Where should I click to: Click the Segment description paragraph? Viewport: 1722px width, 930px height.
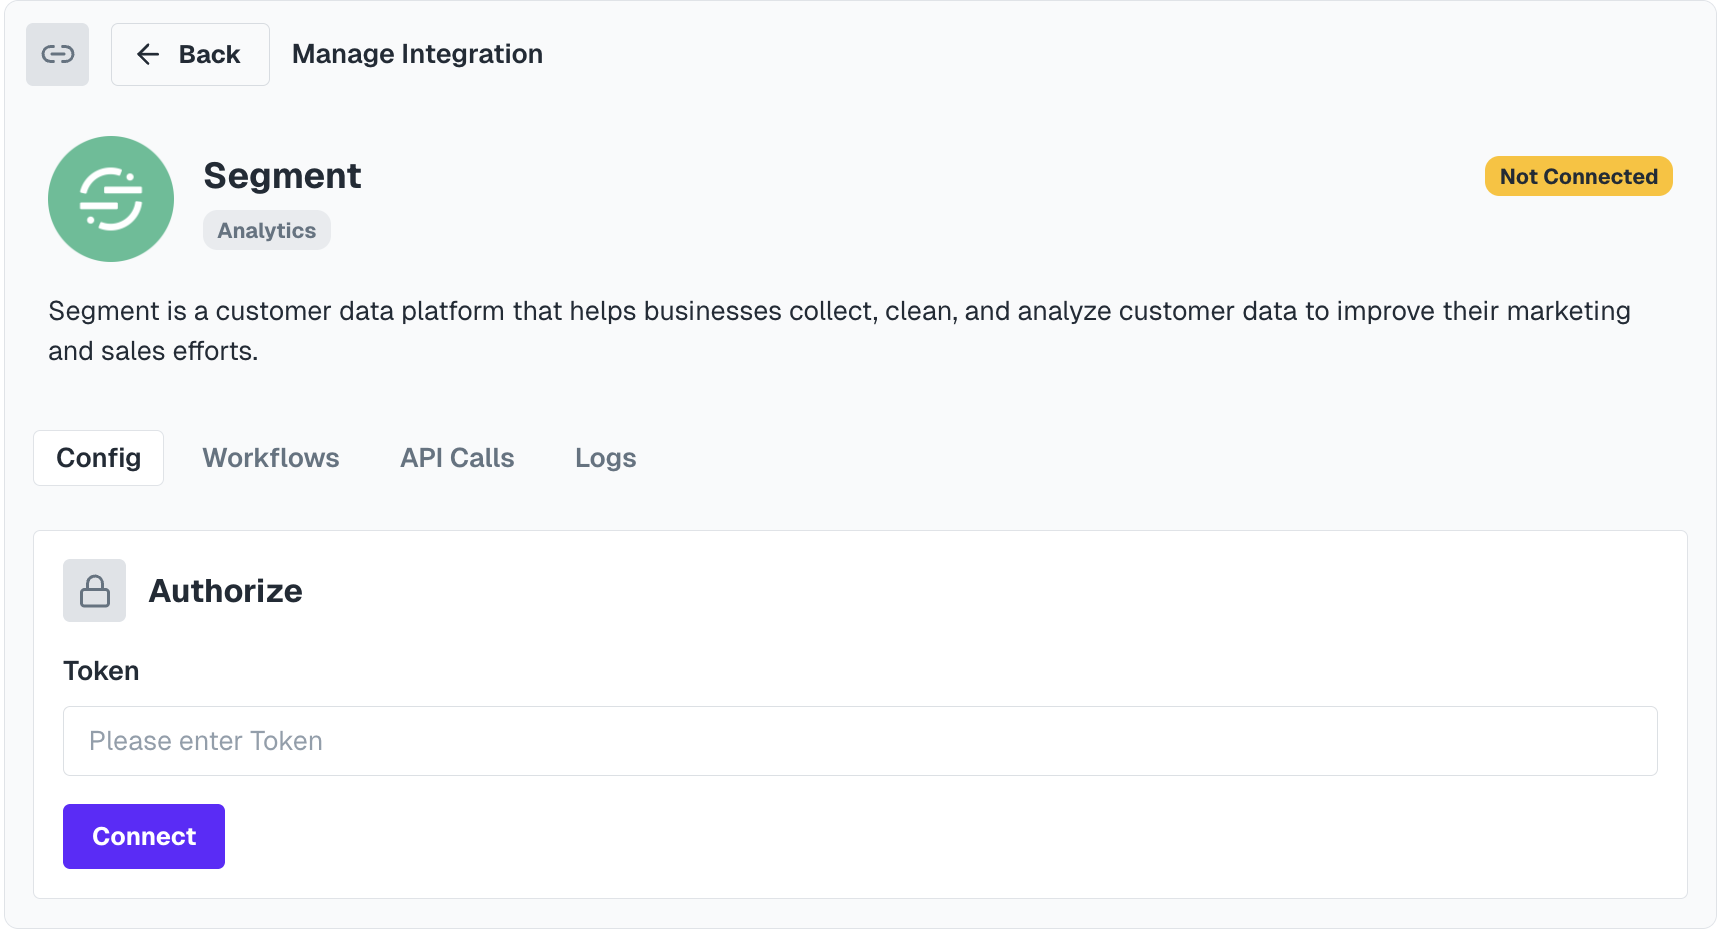[x=838, y=330]
